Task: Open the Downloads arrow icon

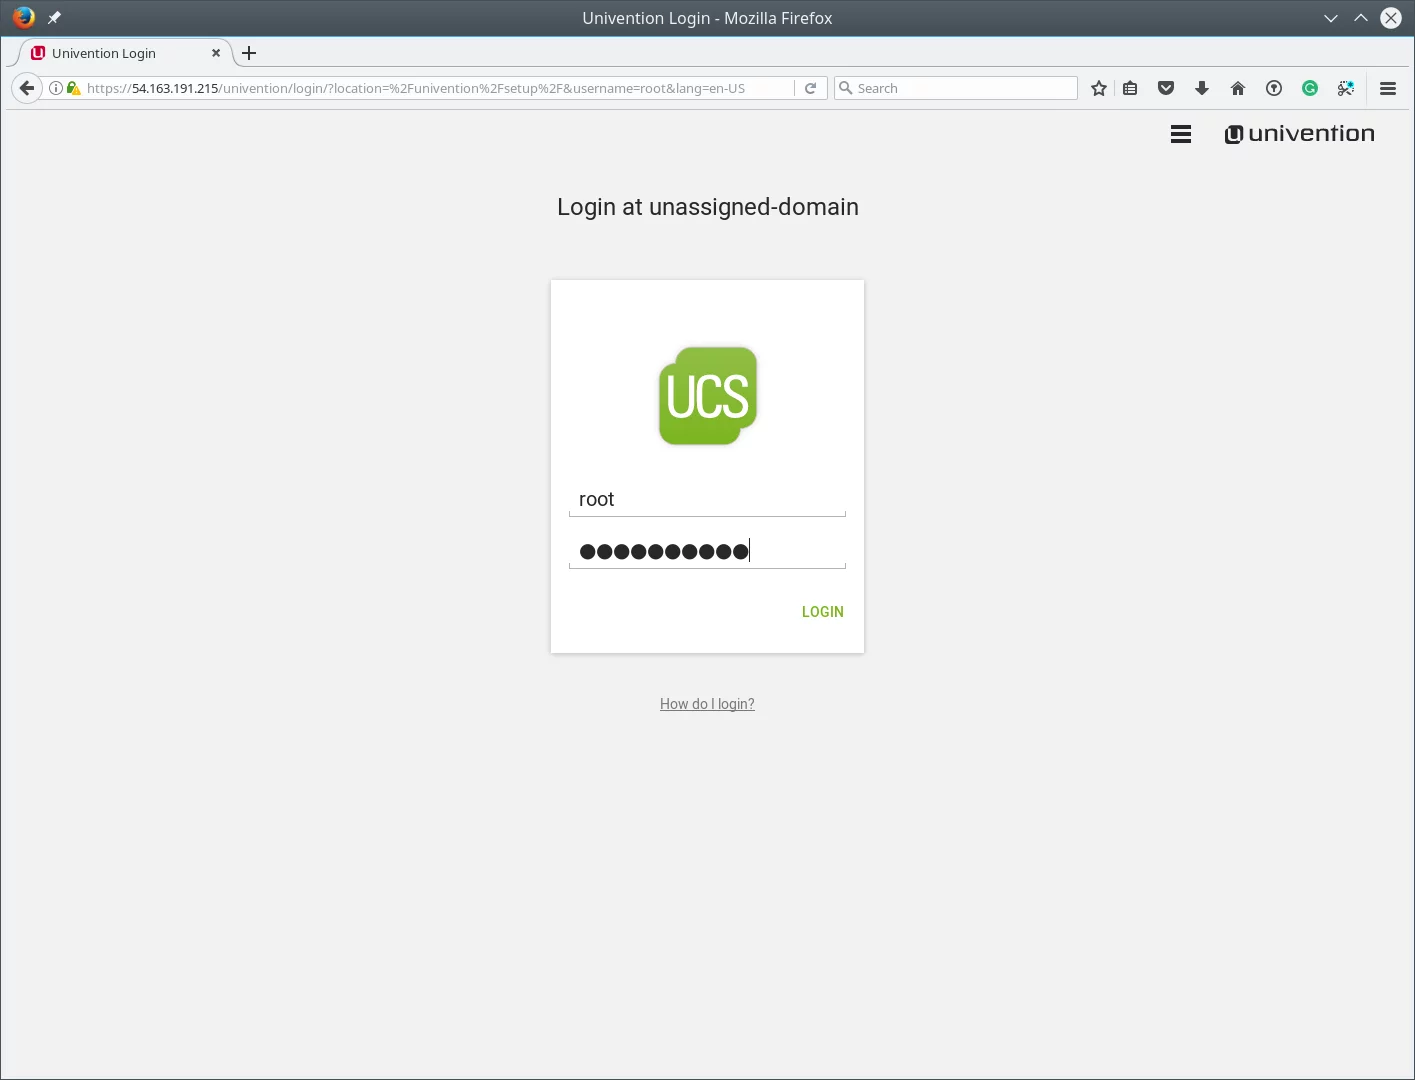Action: (x=1202, y=88)
